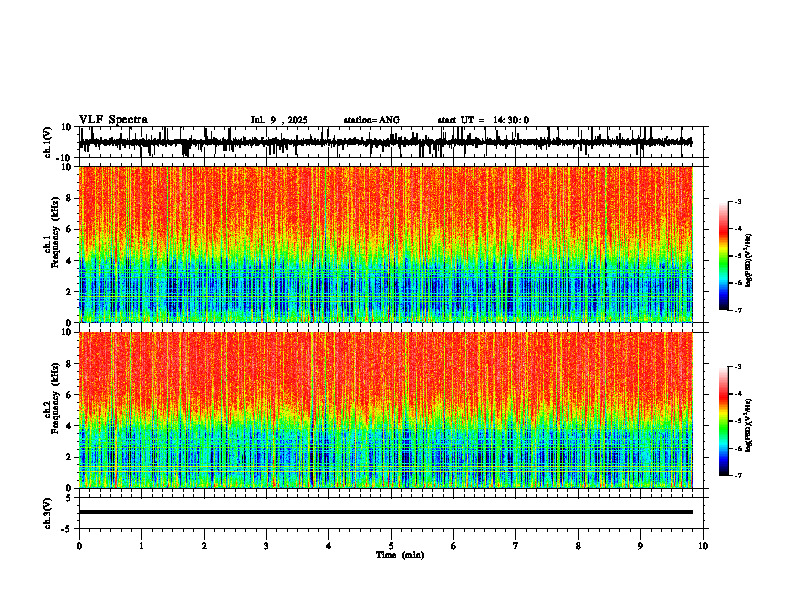This screenshot has width=792, height=612.
Task: Click the '5' minute tick label on time axis
Action: (391, 546)
